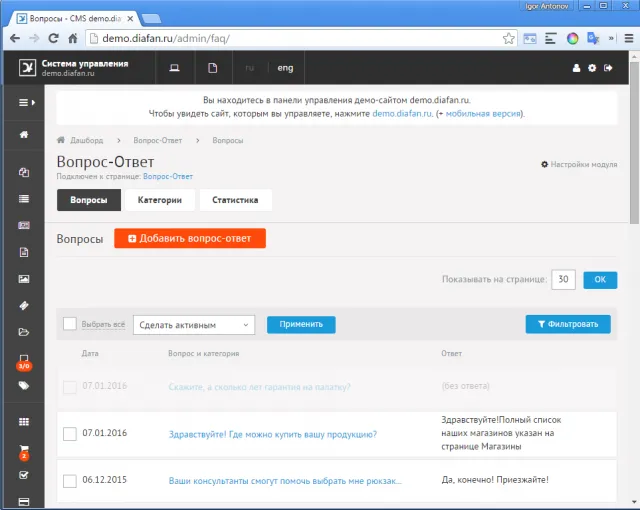Open question about tent warranty years
640x510 pixels.
[259, 387]
